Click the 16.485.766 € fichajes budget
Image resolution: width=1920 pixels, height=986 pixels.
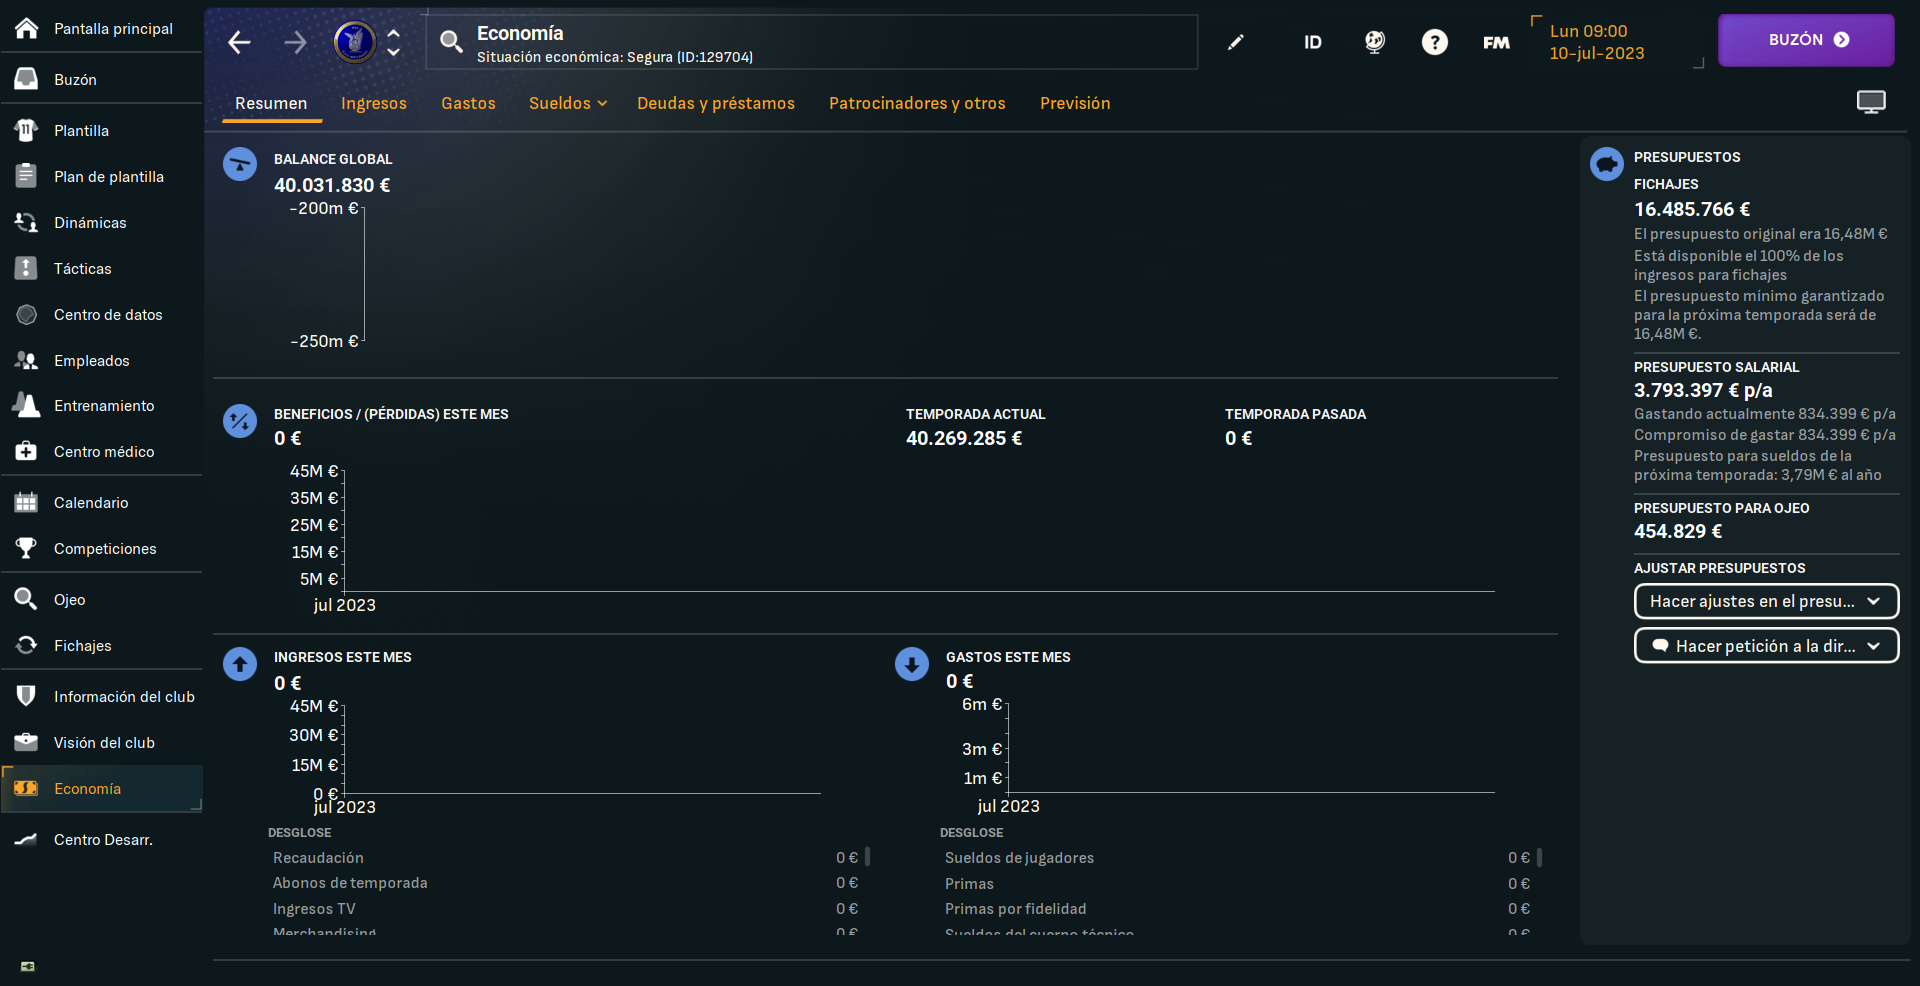click(1692, 209)
